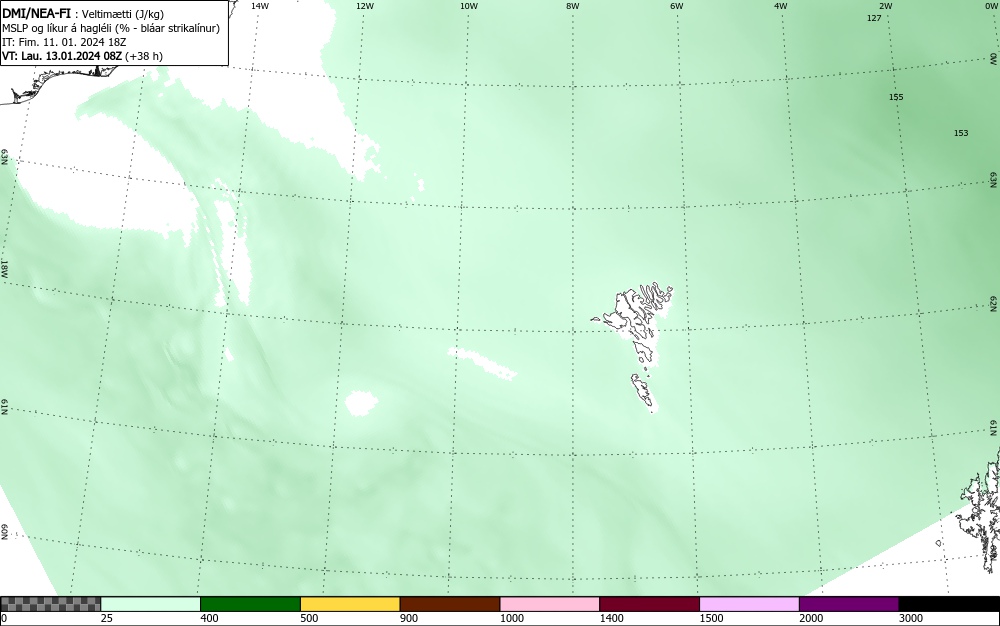The image size is (1000, 626).
Task: Select the "IT: Fim. 11. 01. 2024 18Z" line
Action: (64, 42)
